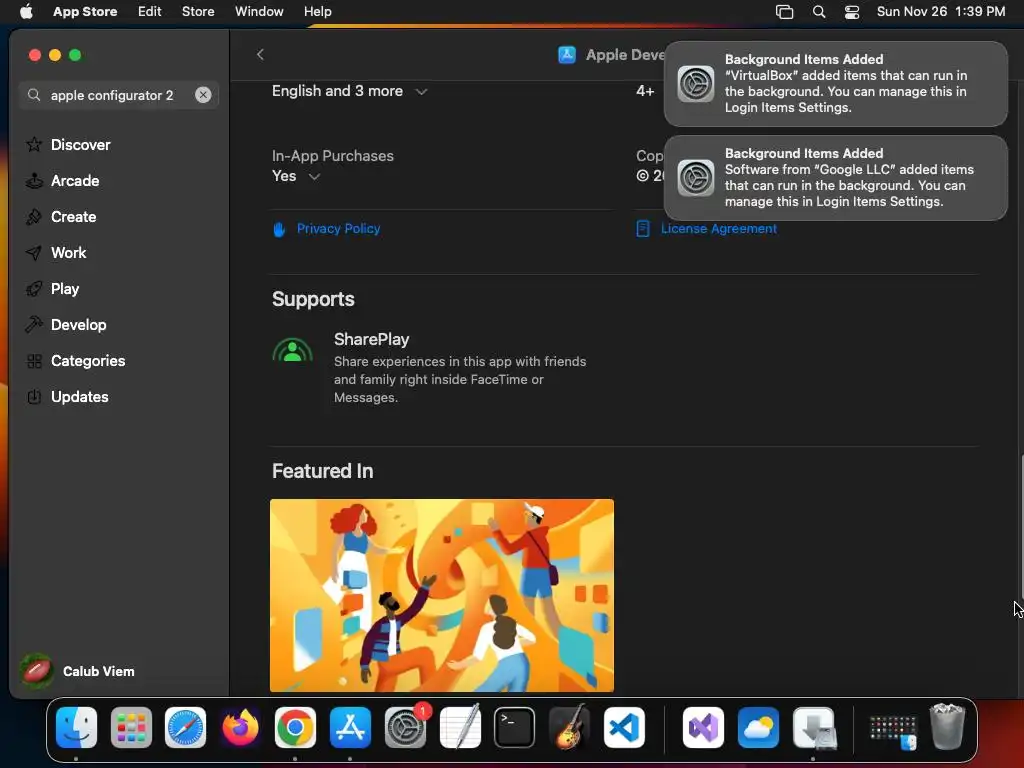Expand the English and 3 more languages list
Screen dimensions: 1024x768
pyautogui.click(x=421, y=91)
